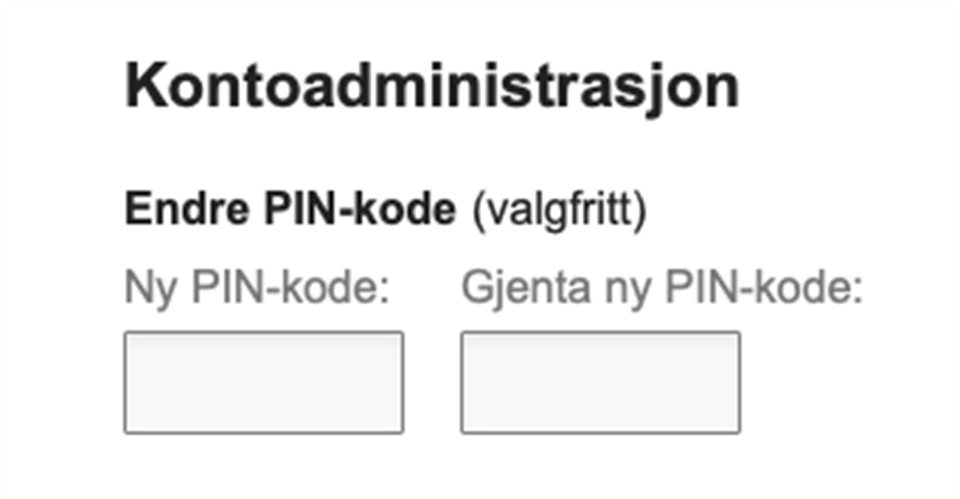Focus the repeat new PIN box
This screenshot has height=499, width=960.
(x=600, y=383)
